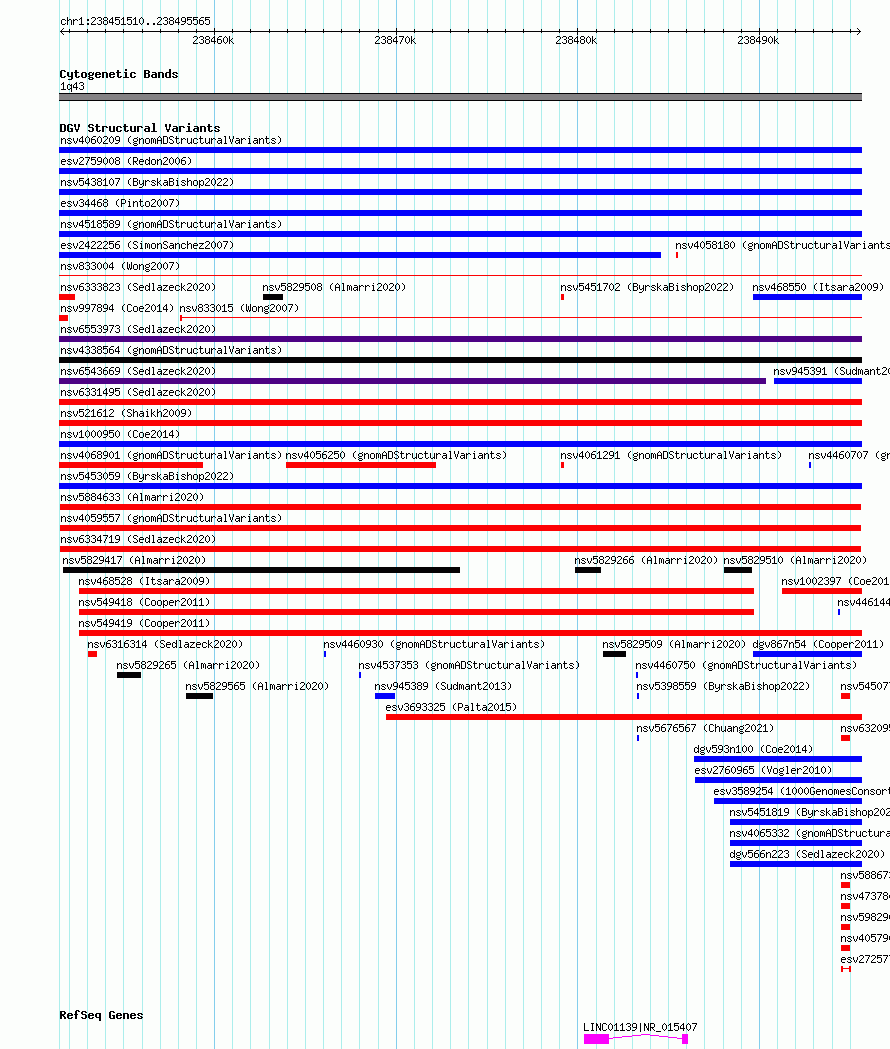This screenshot has height=1049, width=890.
Task: Click nsv5451819 ByrskaBishop label
Action: pos(810,812)
